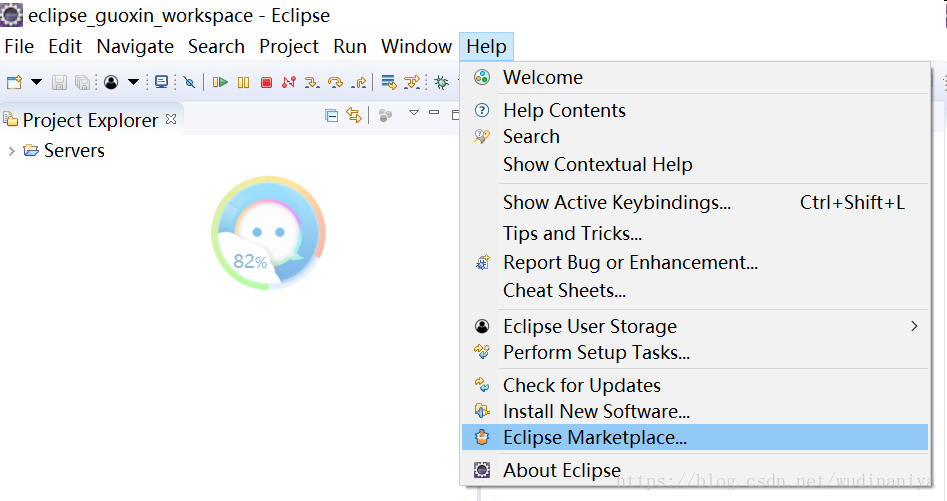
Task: Toggle Link with Editor in Project Explorer
Action: 354,115
